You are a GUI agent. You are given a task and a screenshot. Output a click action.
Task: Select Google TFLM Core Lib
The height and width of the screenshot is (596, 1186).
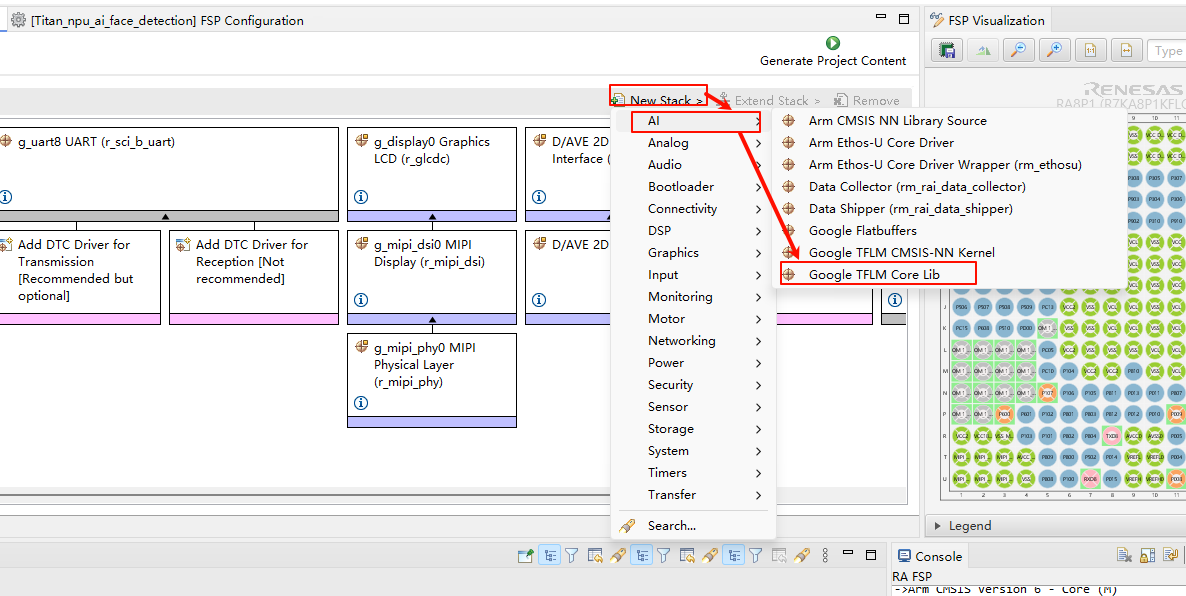pyautogui.click(x=873, y=274)
